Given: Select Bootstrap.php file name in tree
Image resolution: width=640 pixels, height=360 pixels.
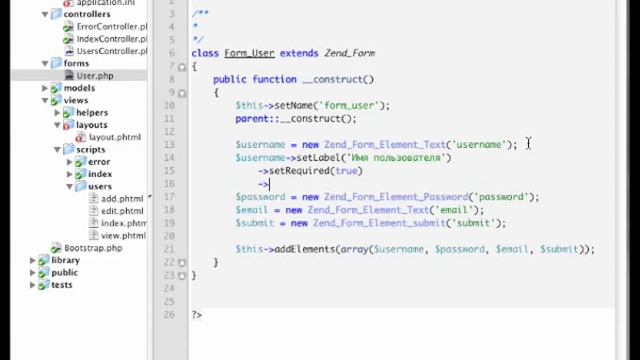Looking at the screenshot, I should pyautogui.click(x=93, y=248).
